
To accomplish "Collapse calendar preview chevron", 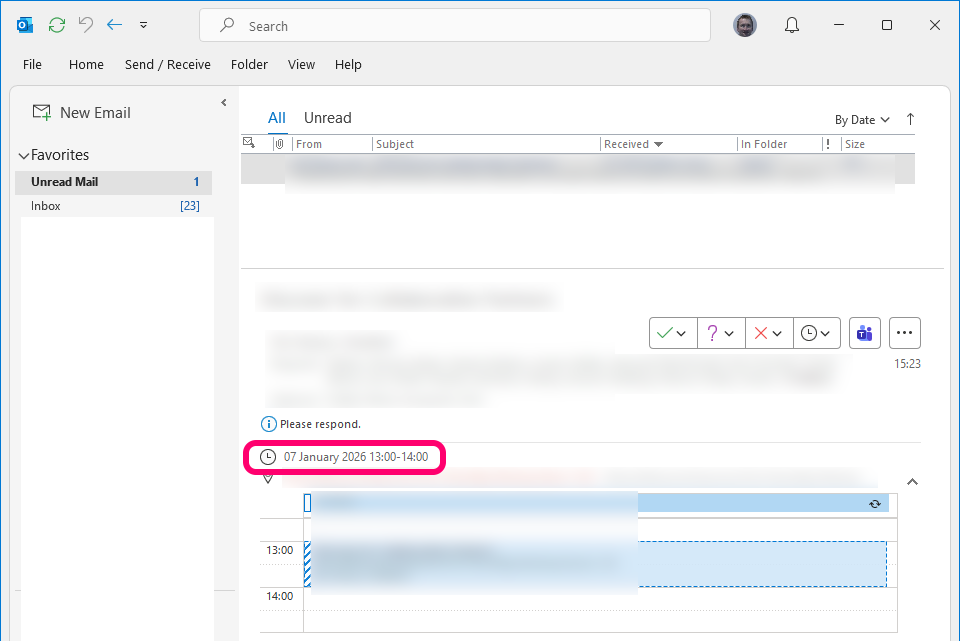I will coord(912,482).
